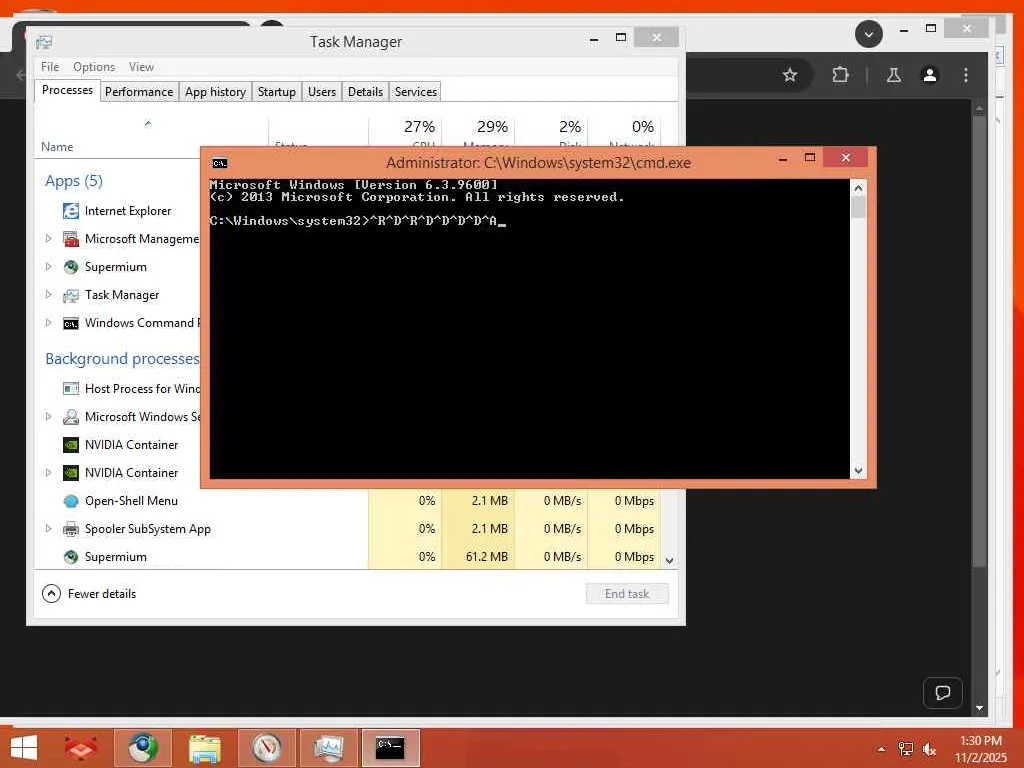This screenshot has width=1024, height=768.
Task: Open compass-like app on taskbar
Action: [266, 748]
